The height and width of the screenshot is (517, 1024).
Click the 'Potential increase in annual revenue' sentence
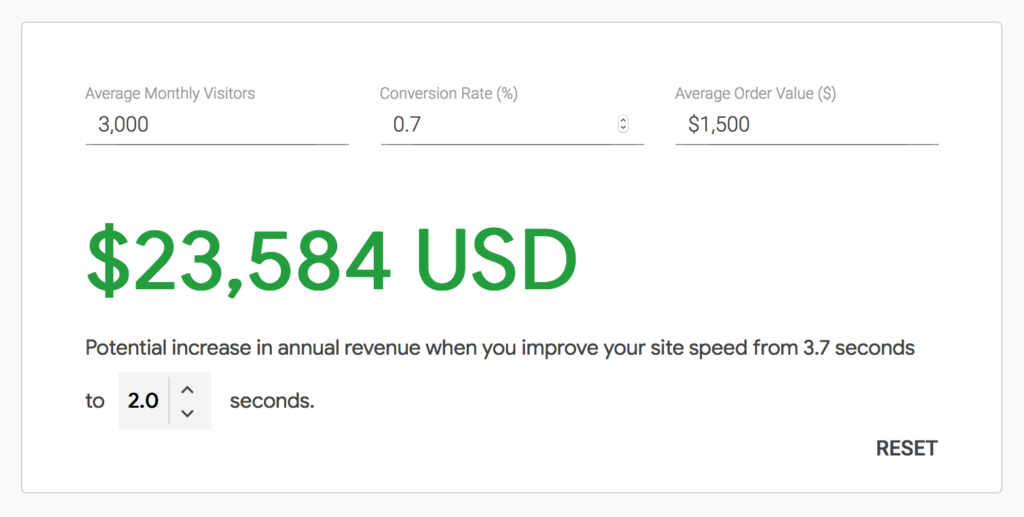click(253, 348)
